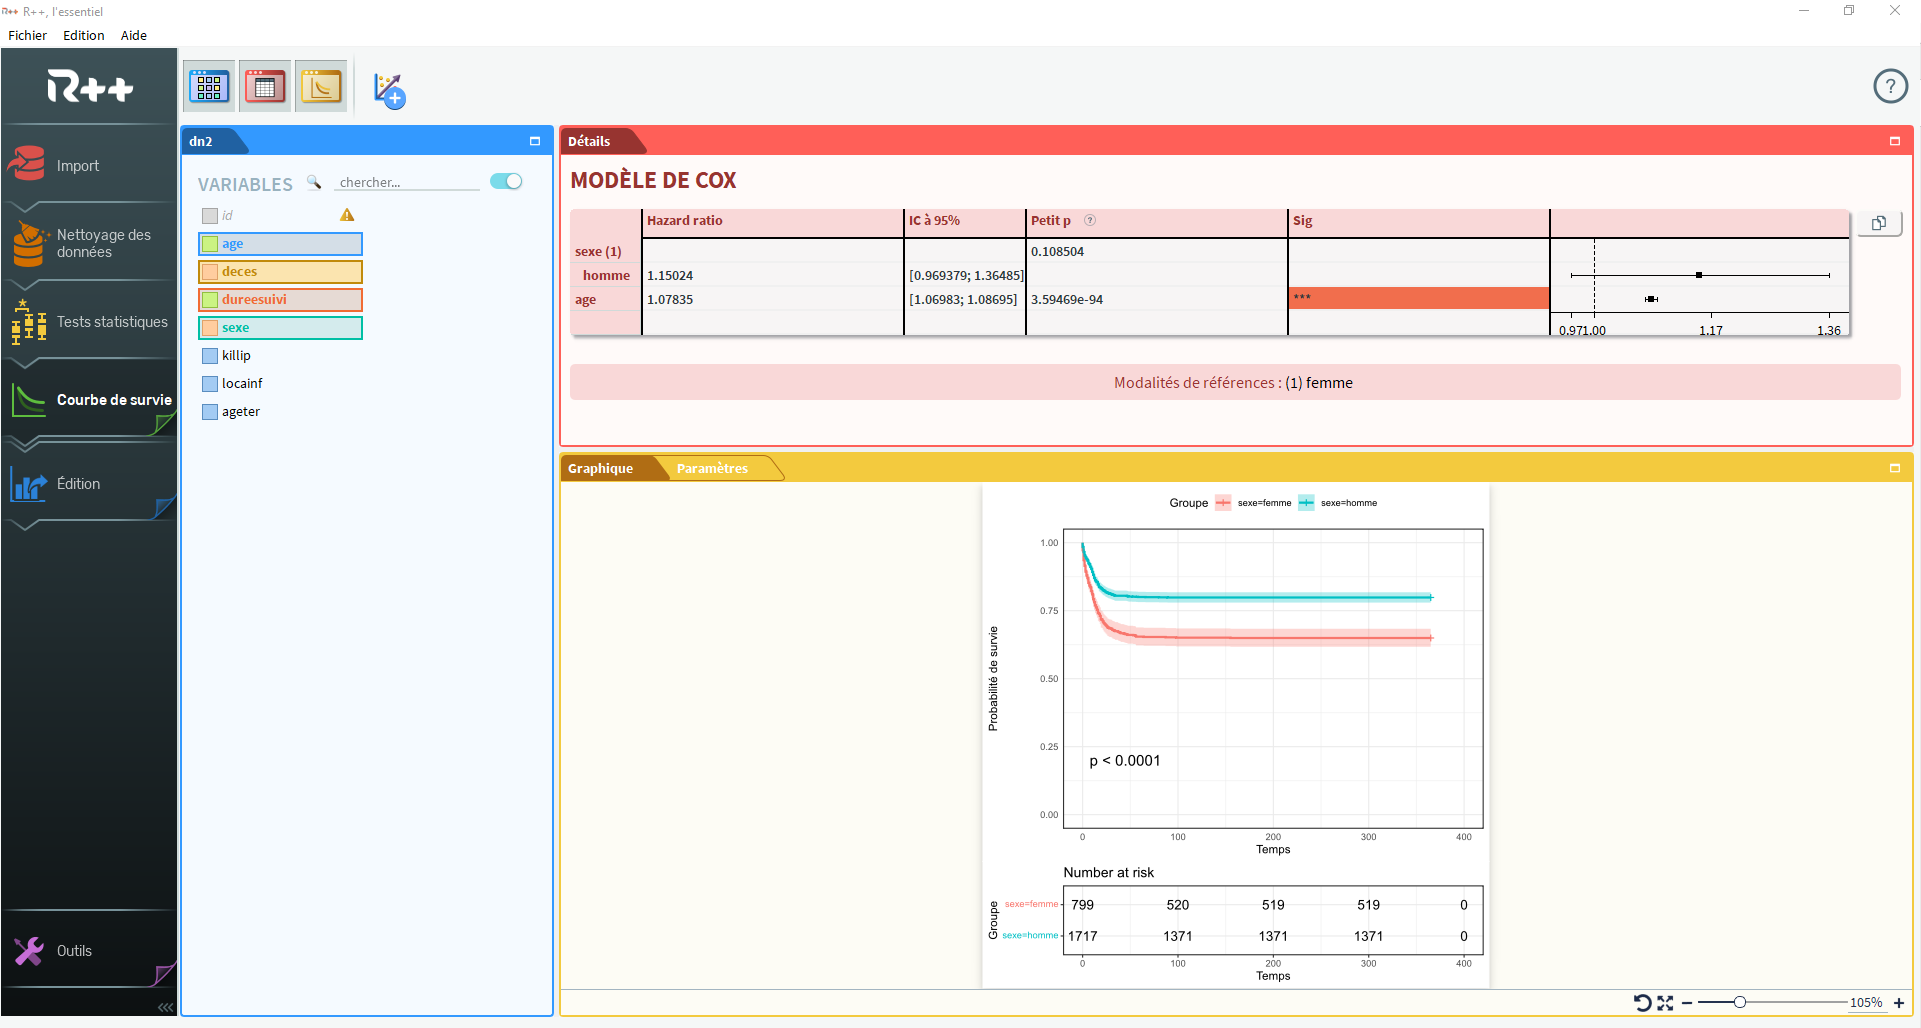
Task: Open the Edition menu
Action: point(83,35)
